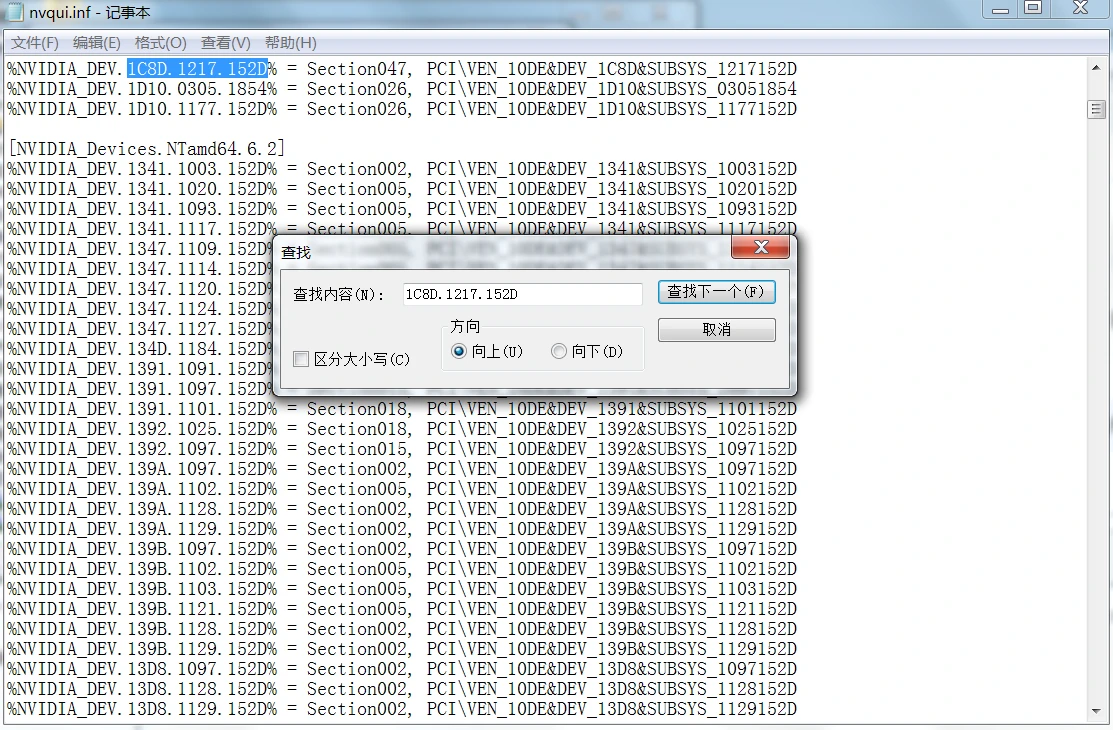Viewport: 1113px width, 730px height.
Task: Click the scrollbar up arrow
Action: point(1096,68)
